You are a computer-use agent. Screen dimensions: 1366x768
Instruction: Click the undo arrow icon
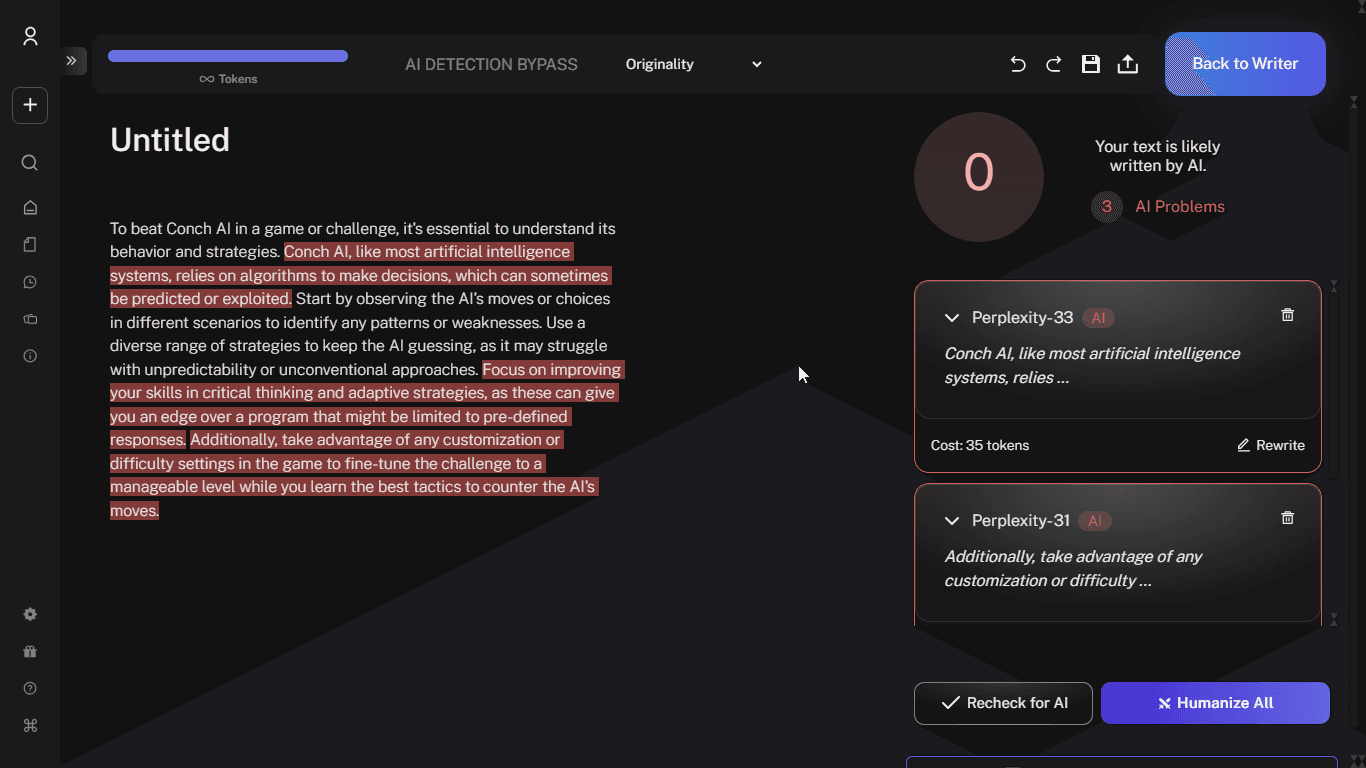pos(1018,64)
